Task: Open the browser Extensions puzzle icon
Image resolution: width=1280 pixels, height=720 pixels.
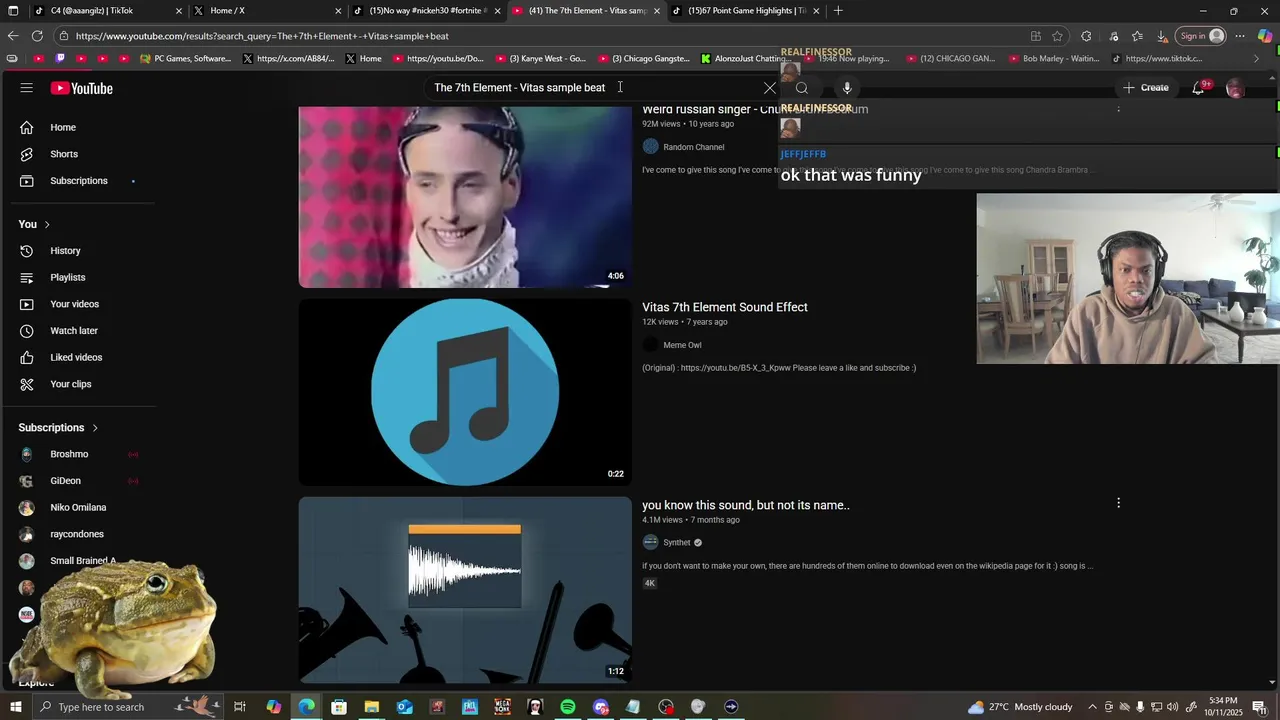Action: [x=1086, y=36]
